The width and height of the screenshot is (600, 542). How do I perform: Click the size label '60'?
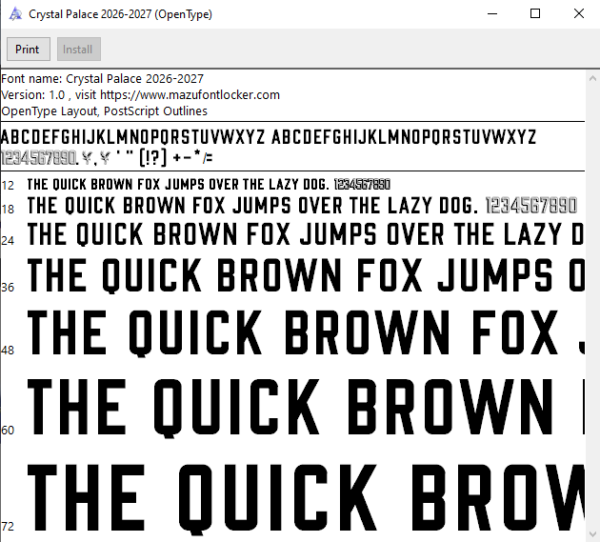8,430
